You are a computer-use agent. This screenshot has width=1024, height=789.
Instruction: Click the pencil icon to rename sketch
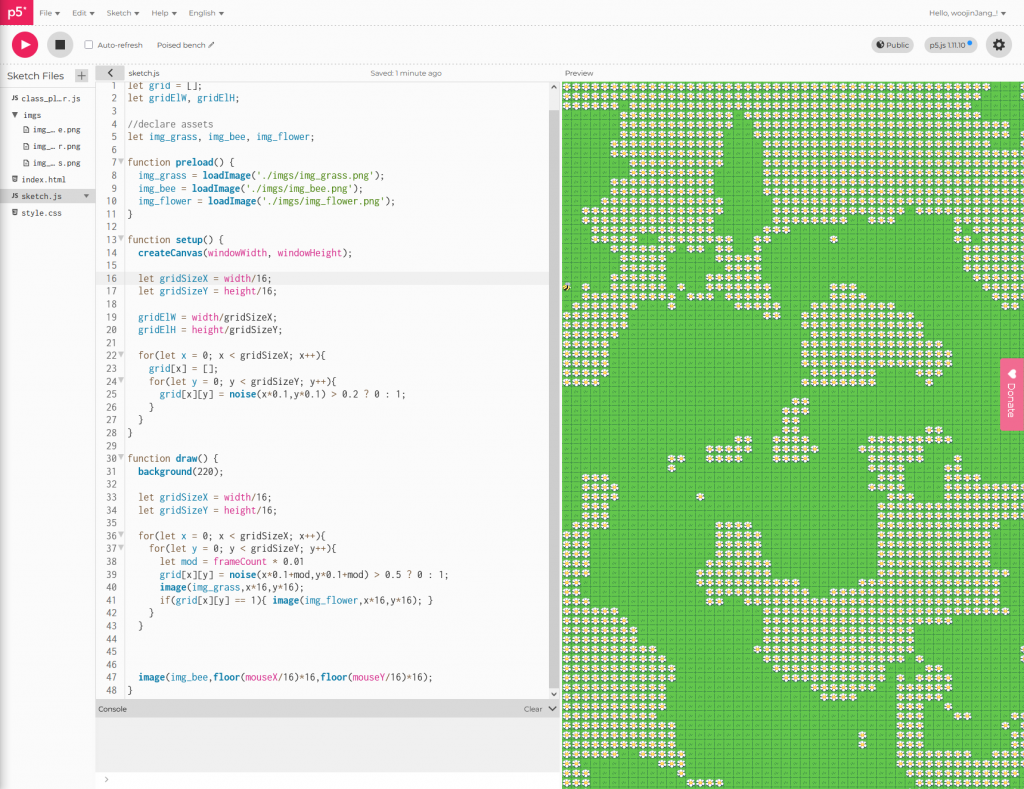[x=211, y=45]
